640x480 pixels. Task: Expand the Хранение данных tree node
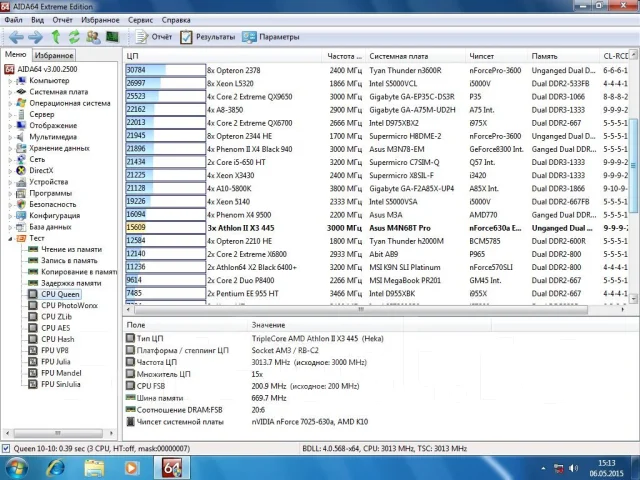coord(11,148)
